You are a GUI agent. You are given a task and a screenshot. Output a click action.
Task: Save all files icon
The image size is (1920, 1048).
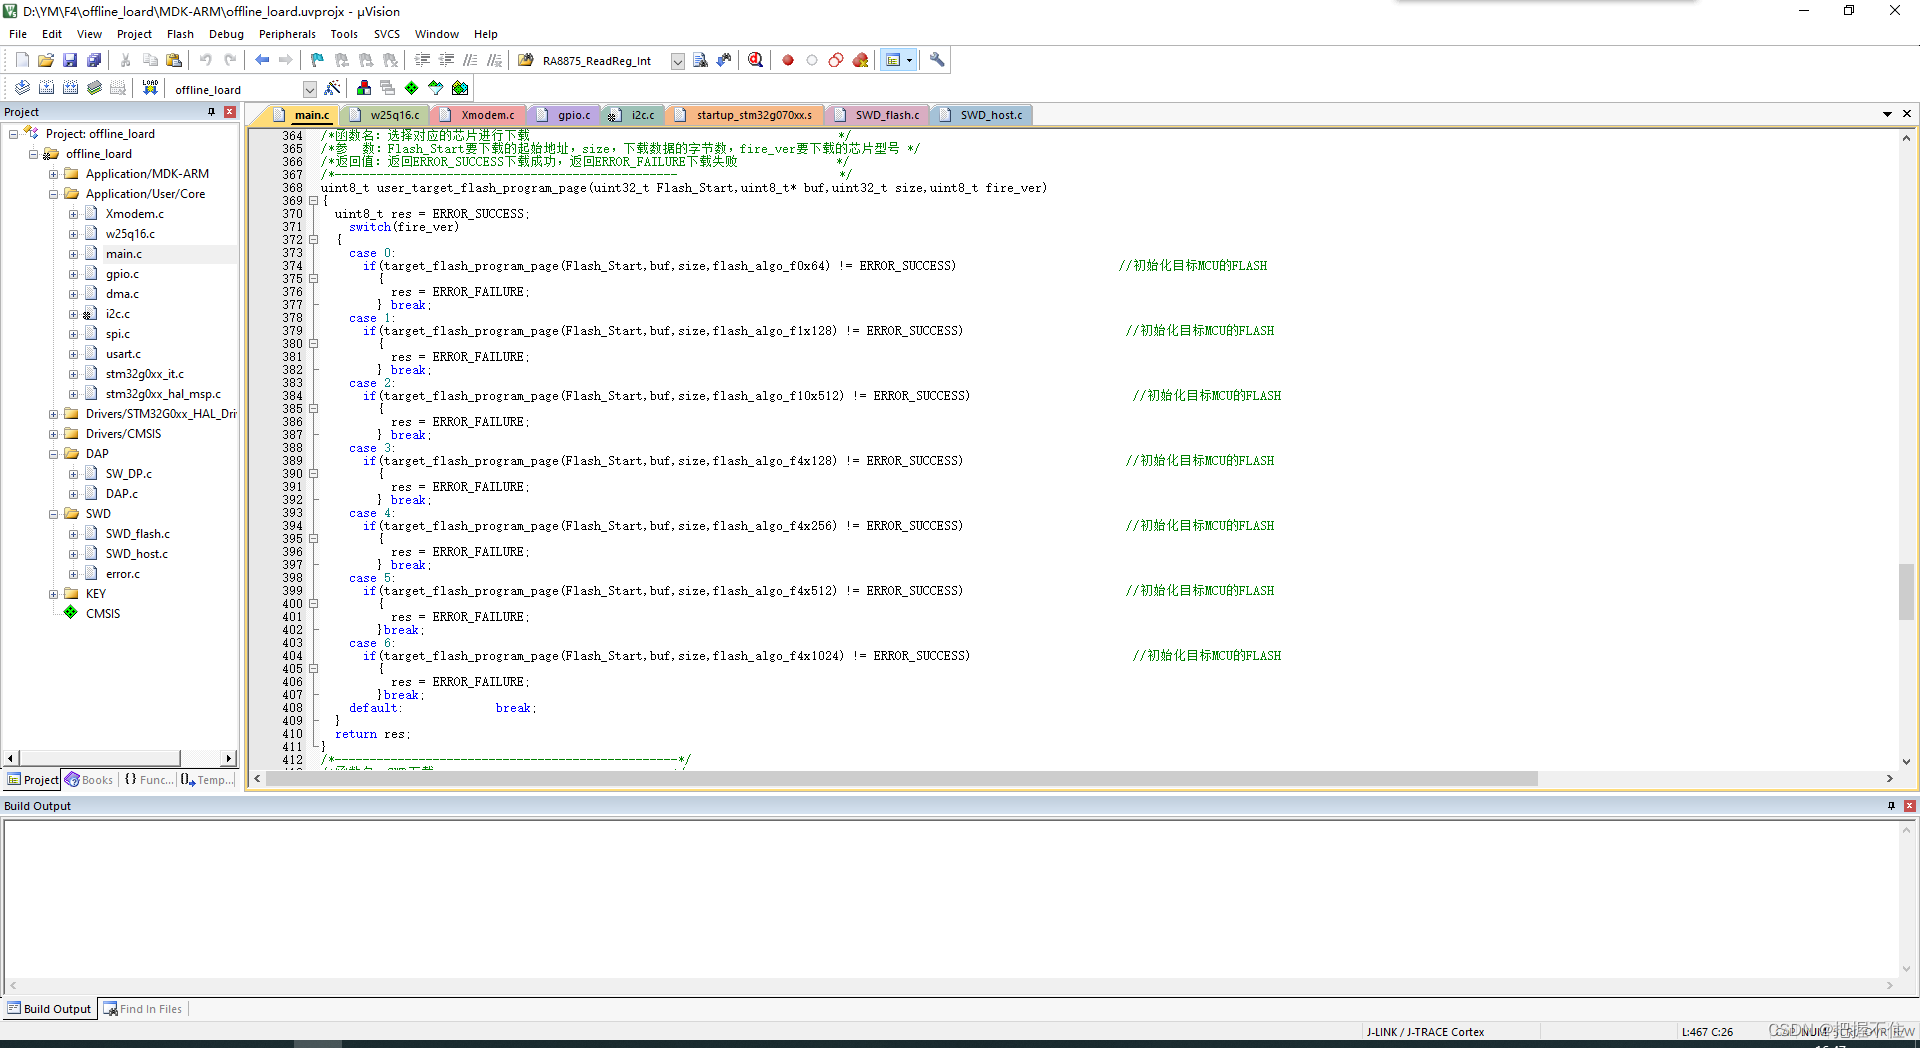click(x=94, y=60)
